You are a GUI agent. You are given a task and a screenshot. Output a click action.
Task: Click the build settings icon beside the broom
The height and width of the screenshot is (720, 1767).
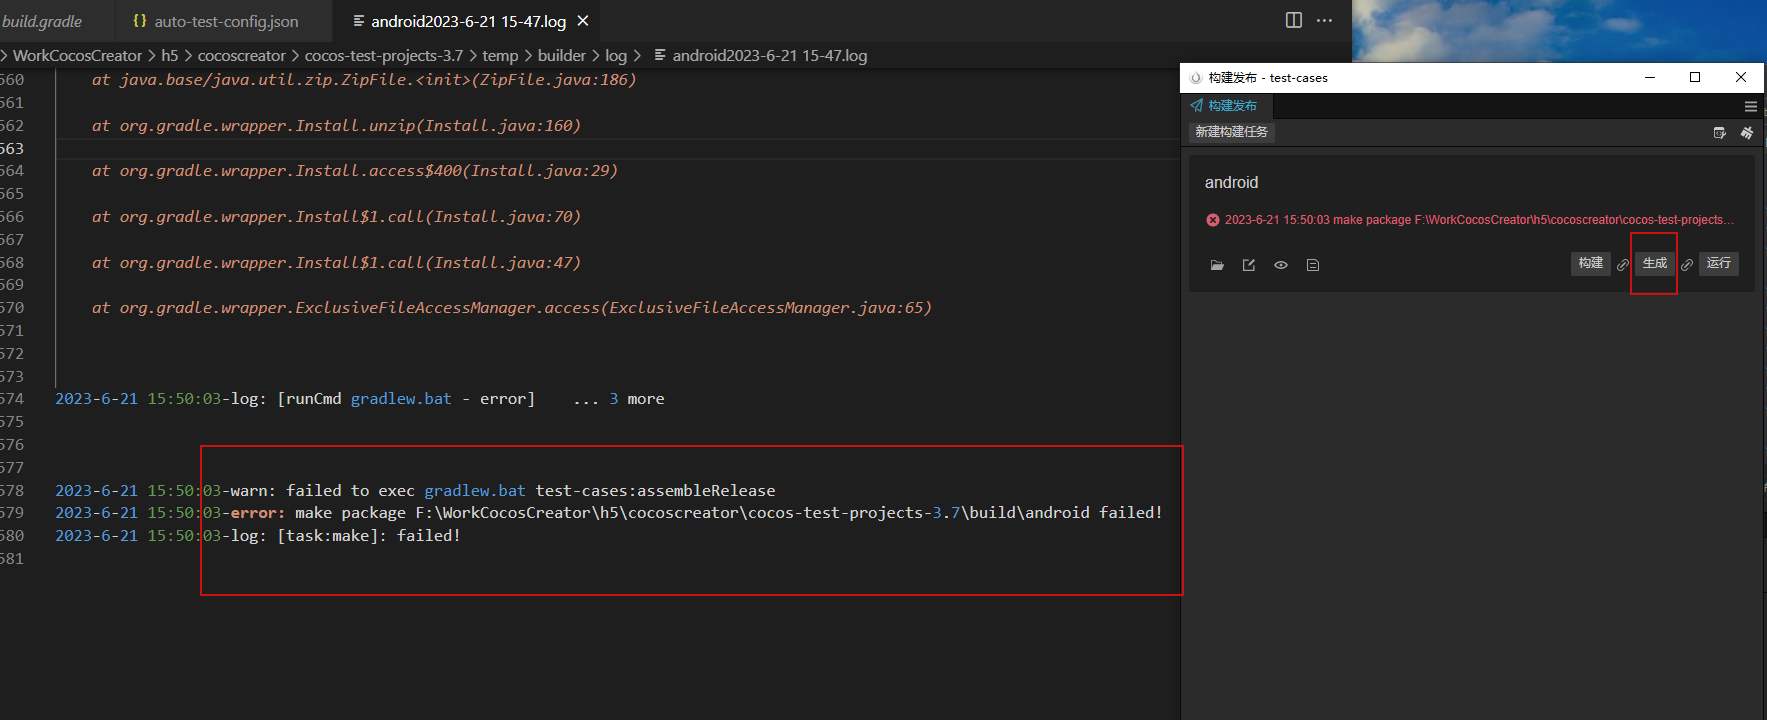pos(1720,133)
